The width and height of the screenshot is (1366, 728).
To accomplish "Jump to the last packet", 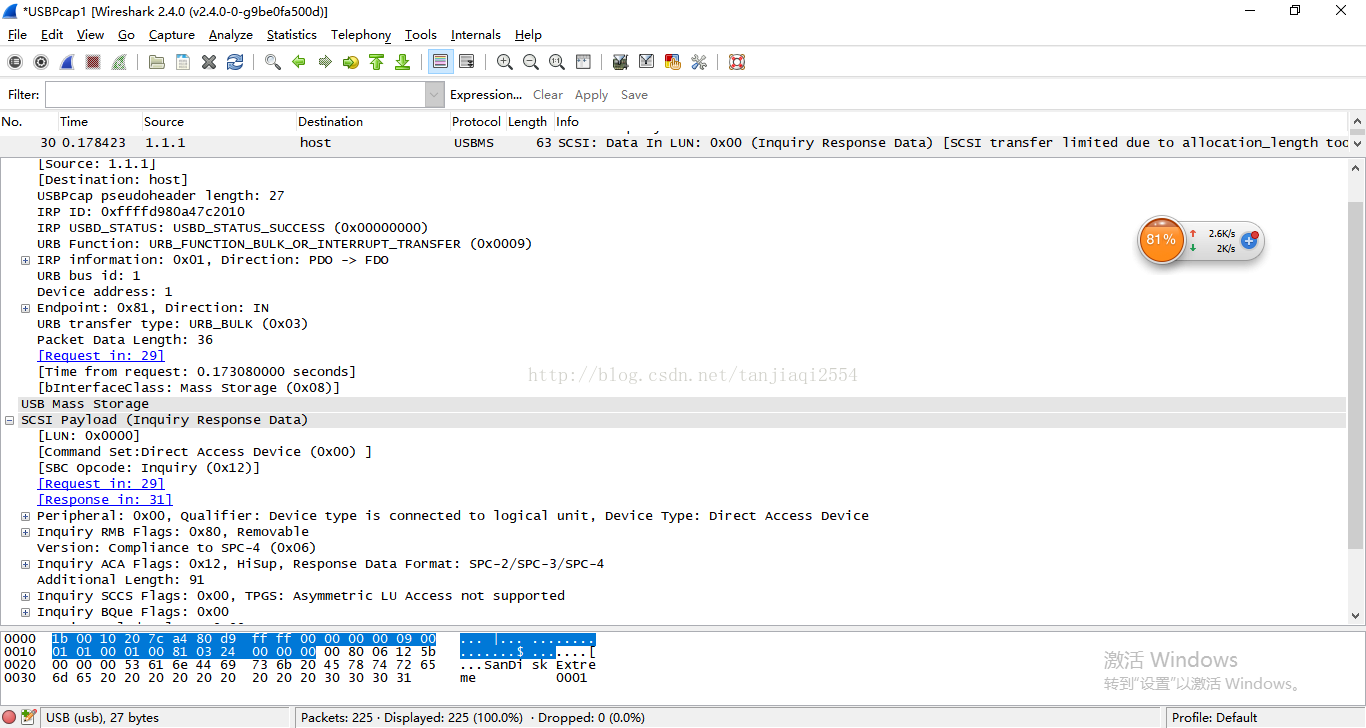I will [403, 62].
